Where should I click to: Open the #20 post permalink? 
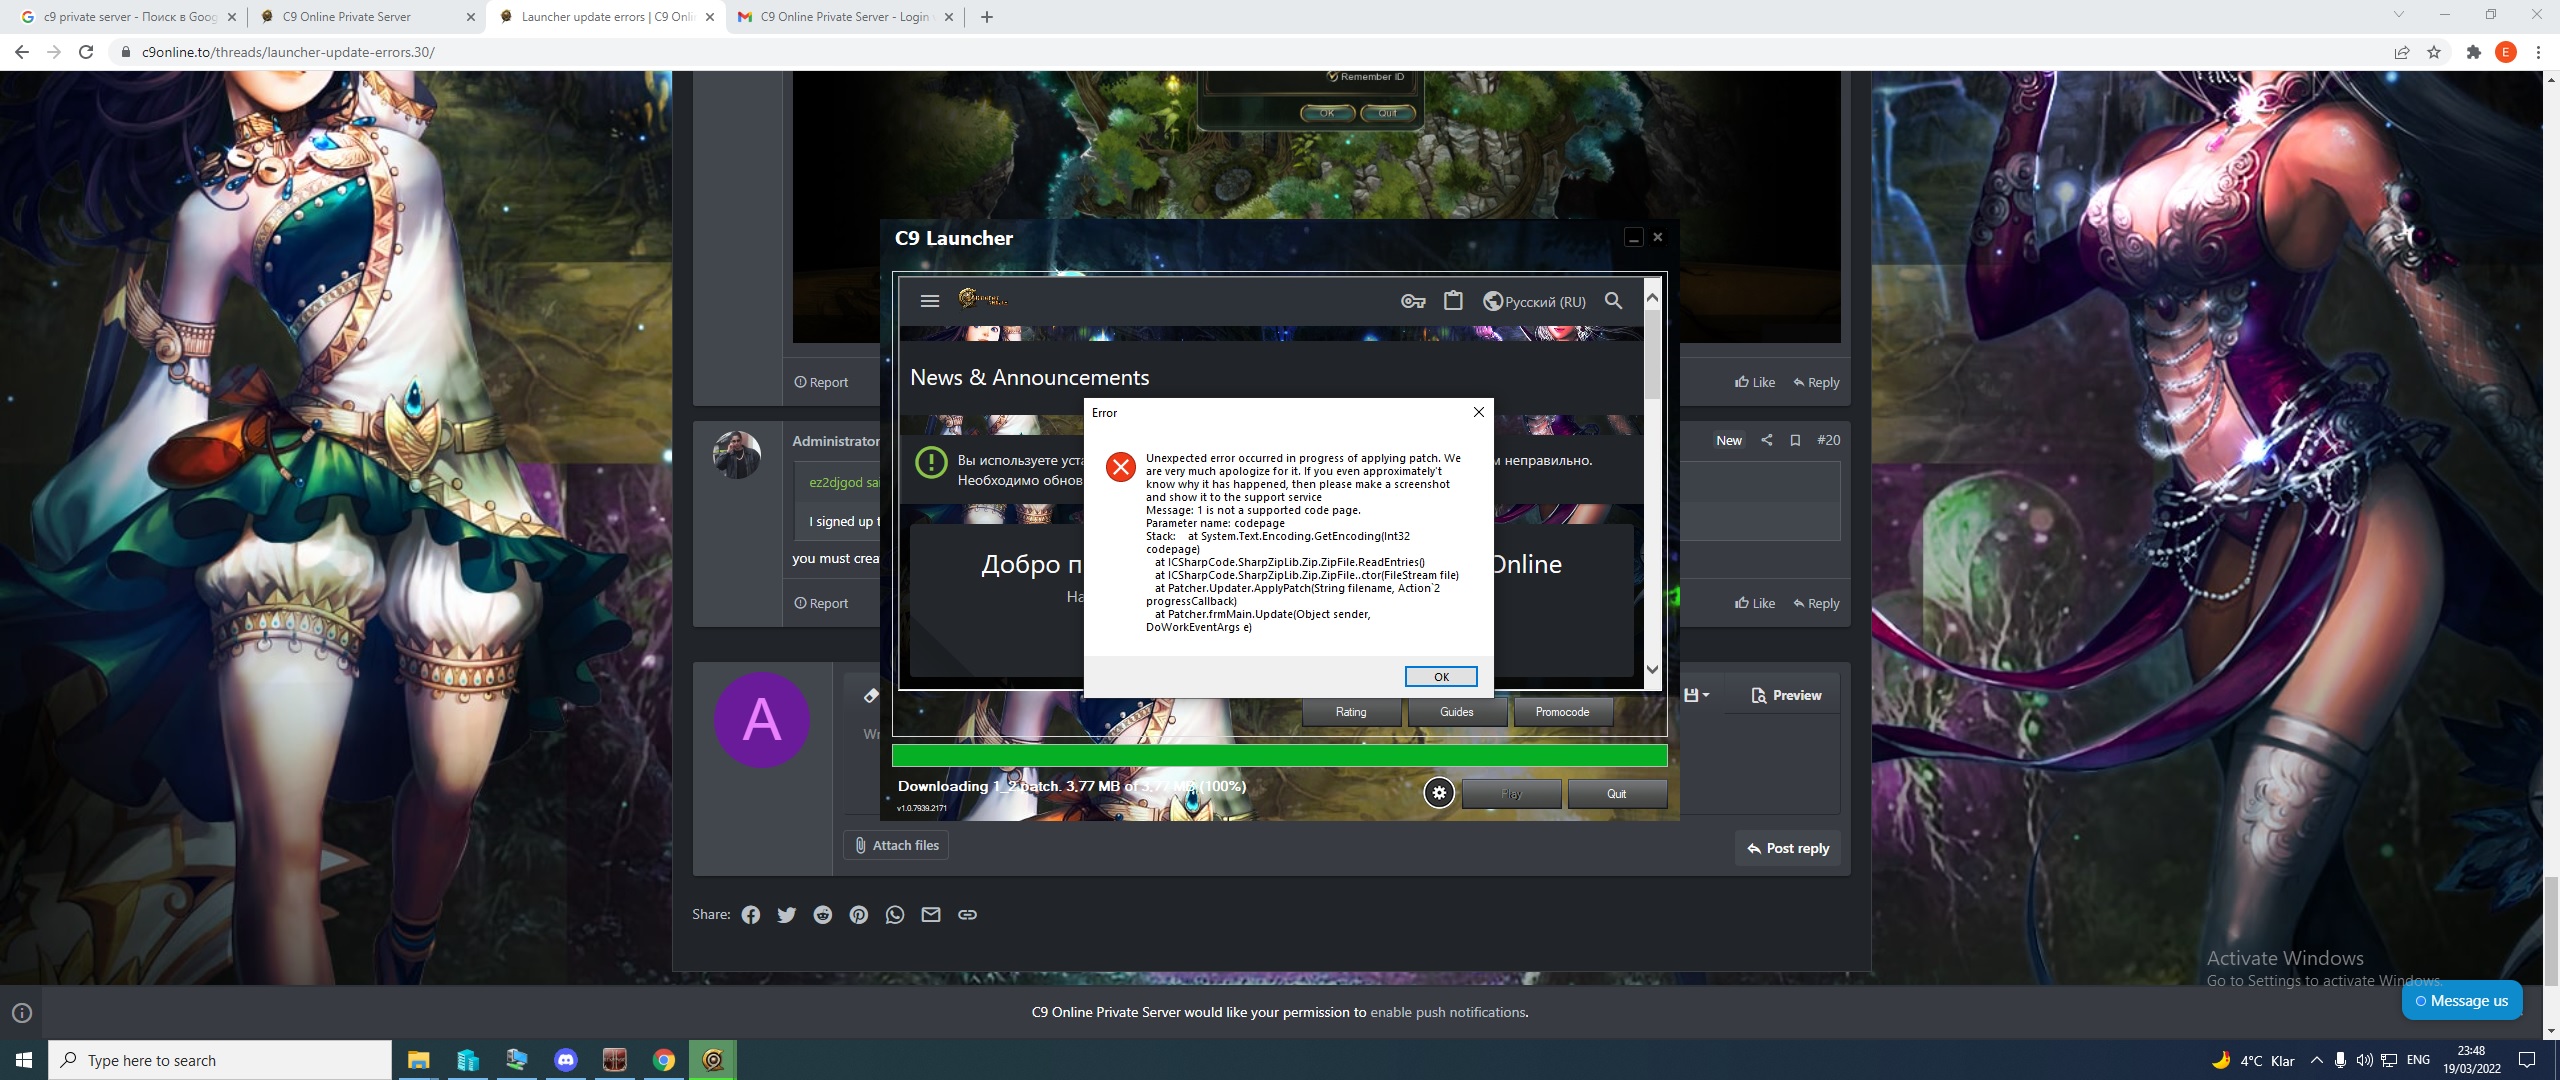click(x=1828, y=440)
